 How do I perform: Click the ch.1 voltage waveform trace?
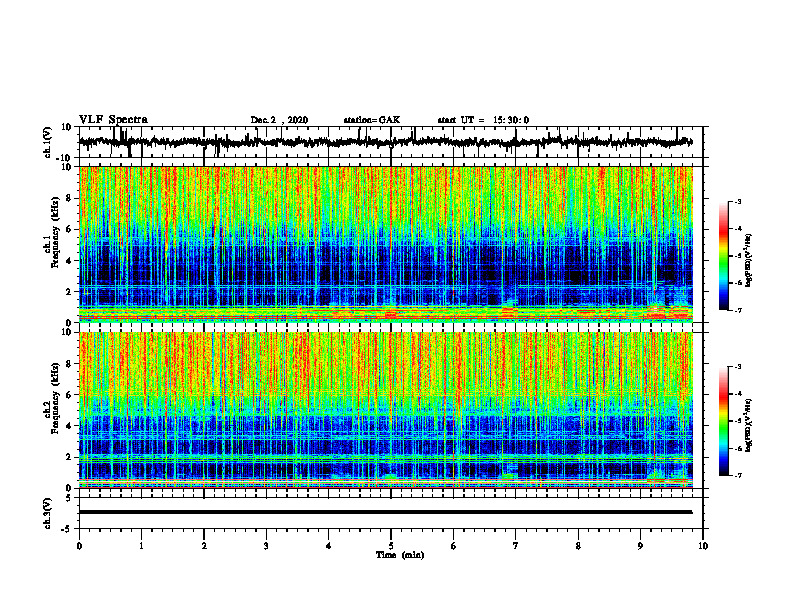point(385,142)
